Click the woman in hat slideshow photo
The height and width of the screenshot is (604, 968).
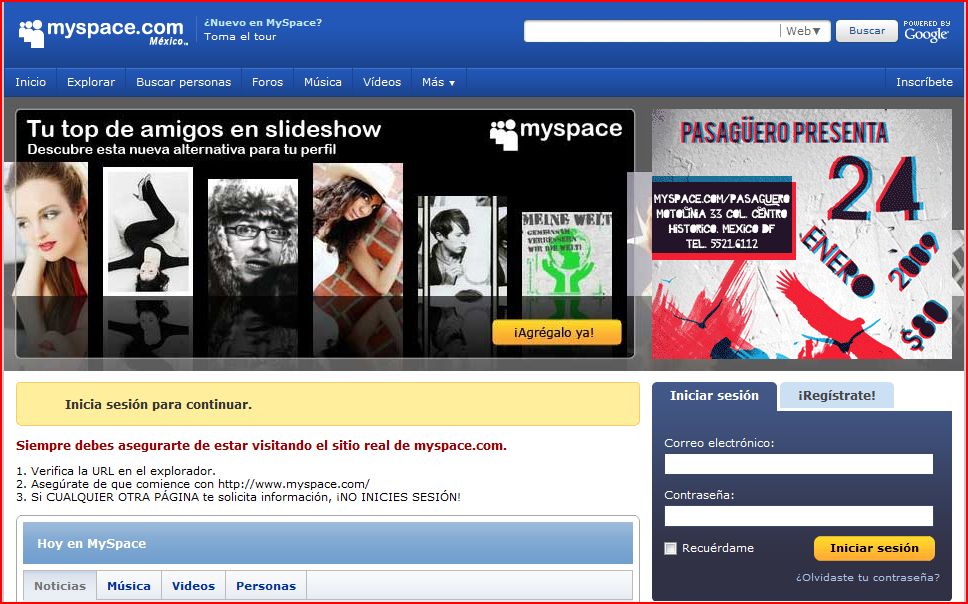pos(358,230)
